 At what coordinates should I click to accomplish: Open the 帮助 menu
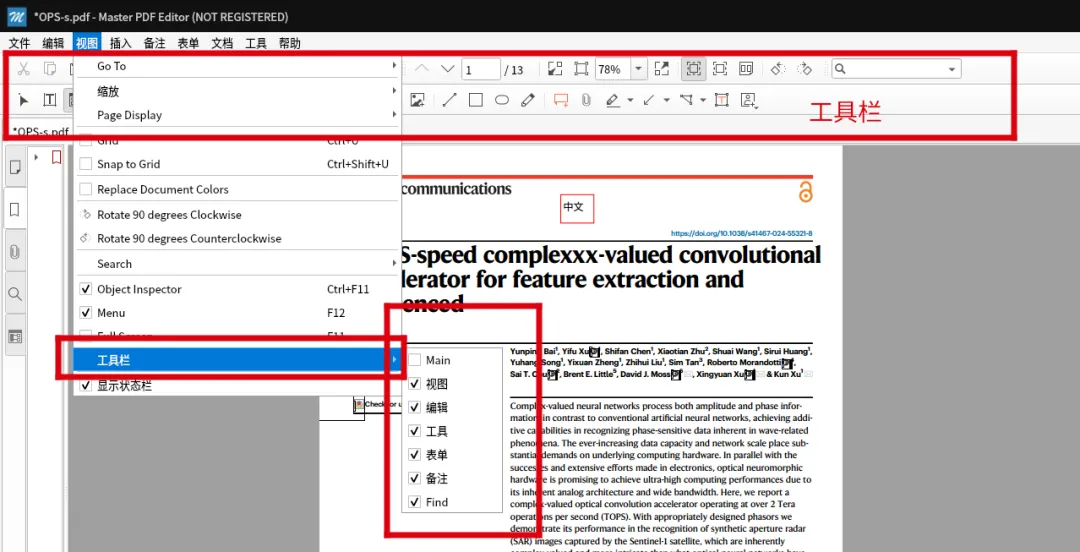click(289, 43)
